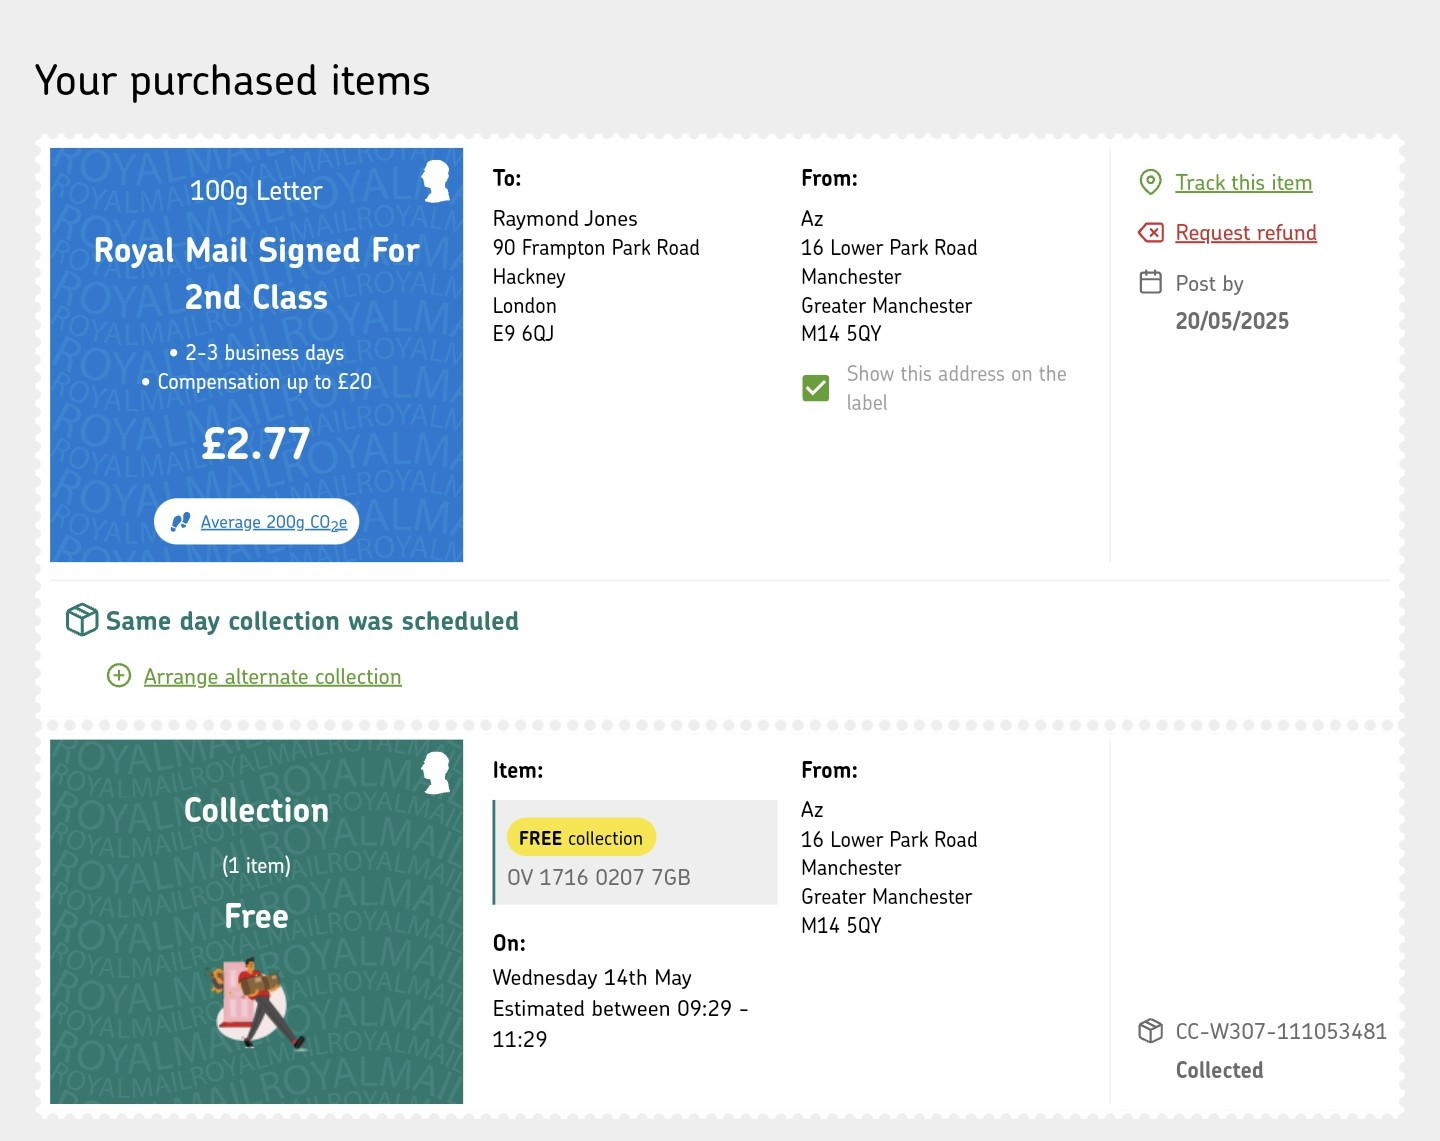Click the yellow FREE collection badge
Viewport: 1440px width, 1141px height.
(581, 838)
